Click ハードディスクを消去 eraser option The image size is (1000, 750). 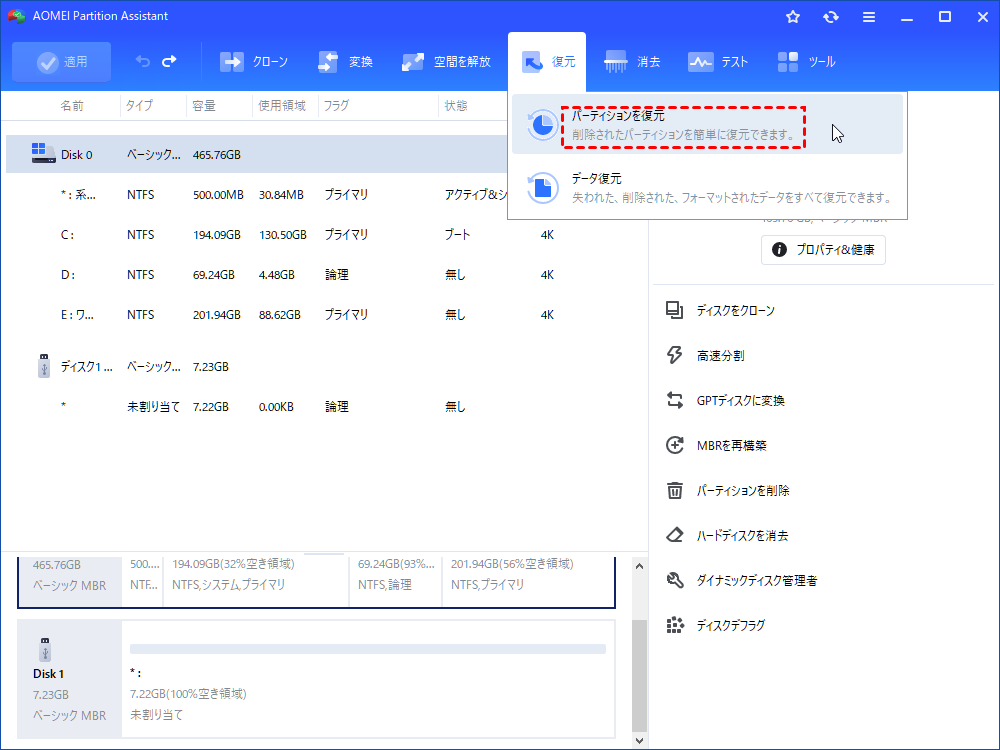tap(726, 535)
